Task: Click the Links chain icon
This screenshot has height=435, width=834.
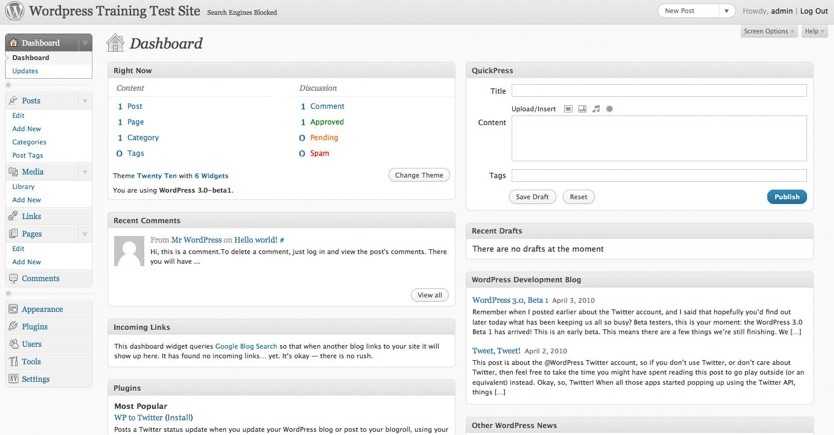Action: coord(13,216)
